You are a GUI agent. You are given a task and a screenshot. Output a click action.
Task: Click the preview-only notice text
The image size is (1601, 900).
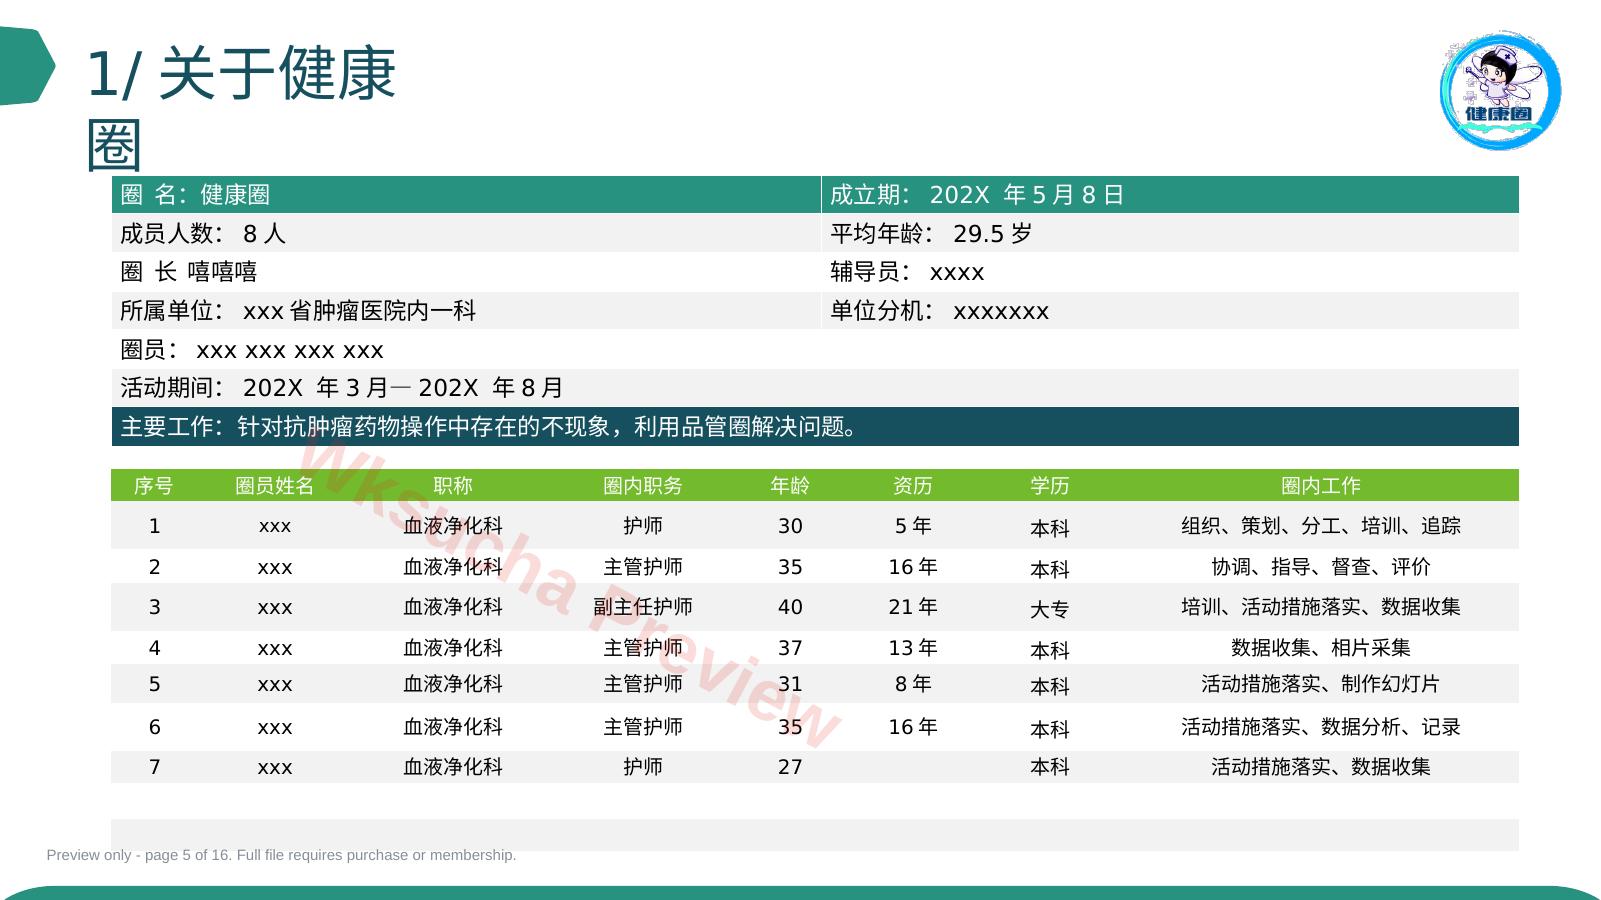(281, 855)
